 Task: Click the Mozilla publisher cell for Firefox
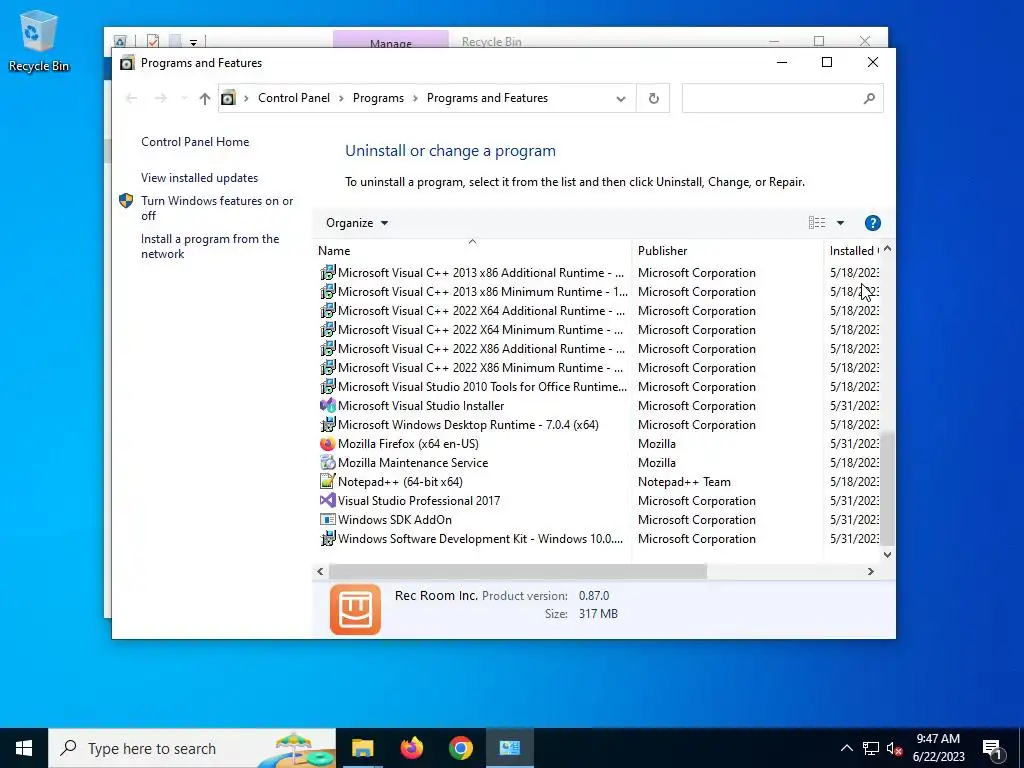point(657,444)
